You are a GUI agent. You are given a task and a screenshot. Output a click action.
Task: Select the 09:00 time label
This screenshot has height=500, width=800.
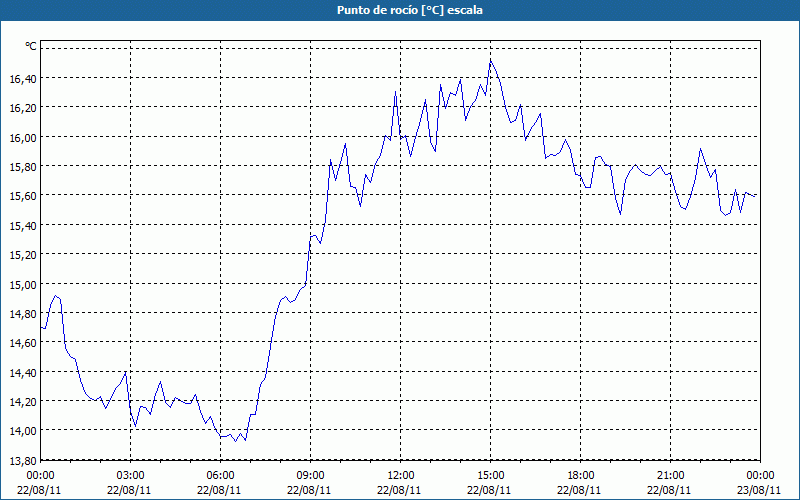click(x=310, y=476)
